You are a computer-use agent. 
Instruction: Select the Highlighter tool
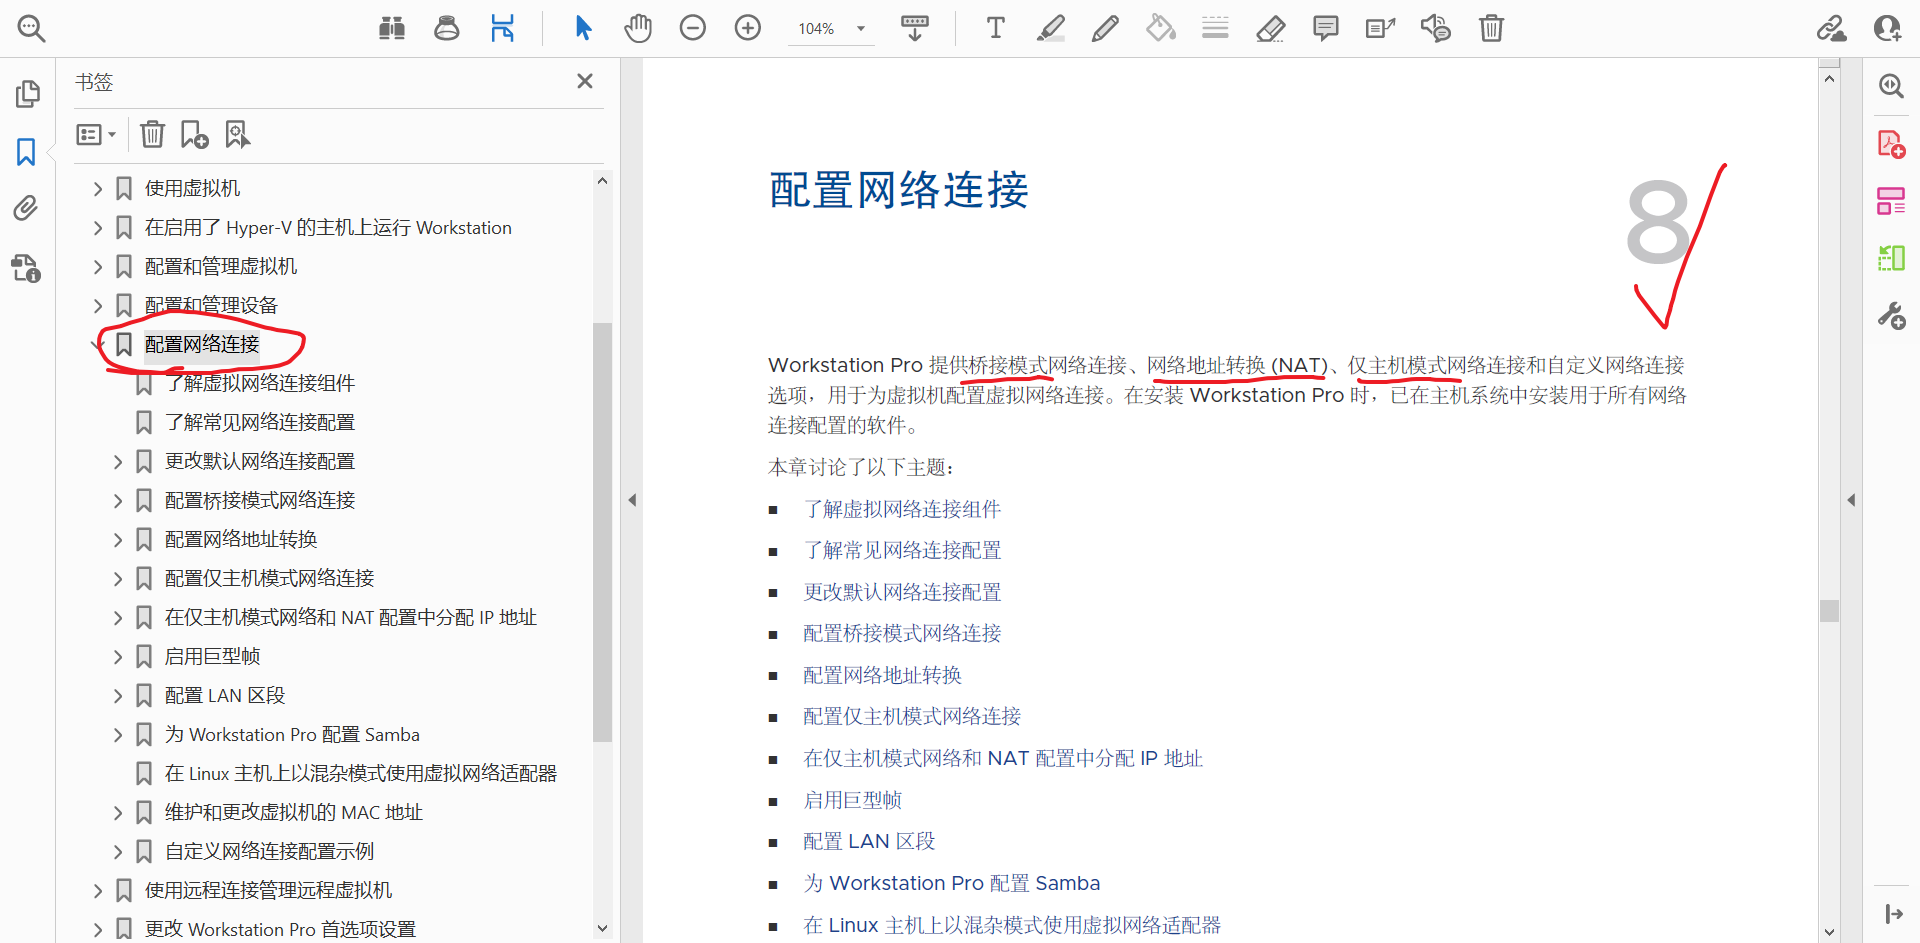pos(1050,28)
